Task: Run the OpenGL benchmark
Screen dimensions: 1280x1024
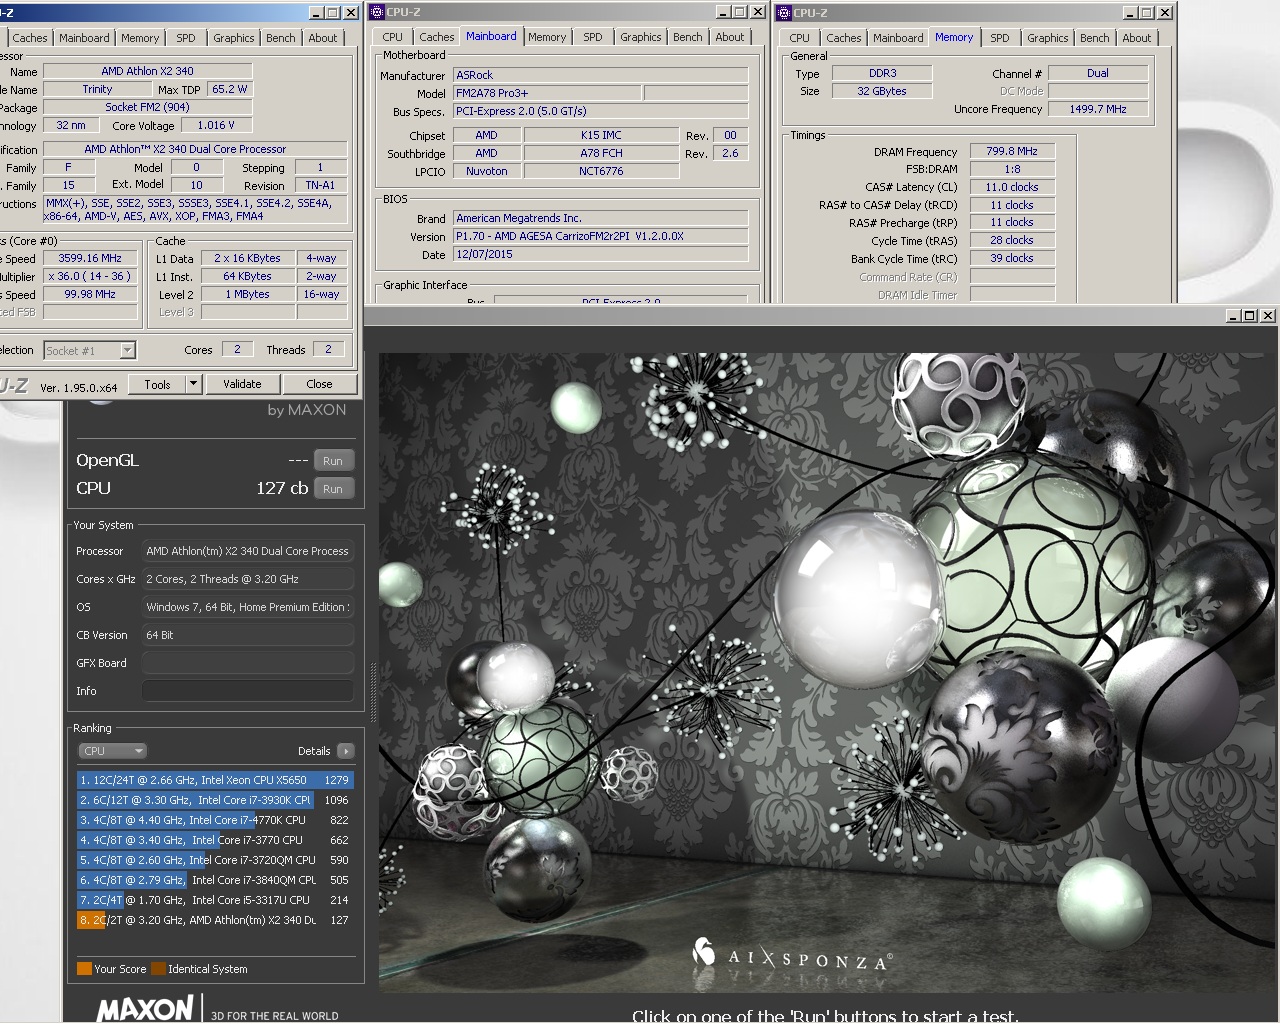Action: point(333,461)
